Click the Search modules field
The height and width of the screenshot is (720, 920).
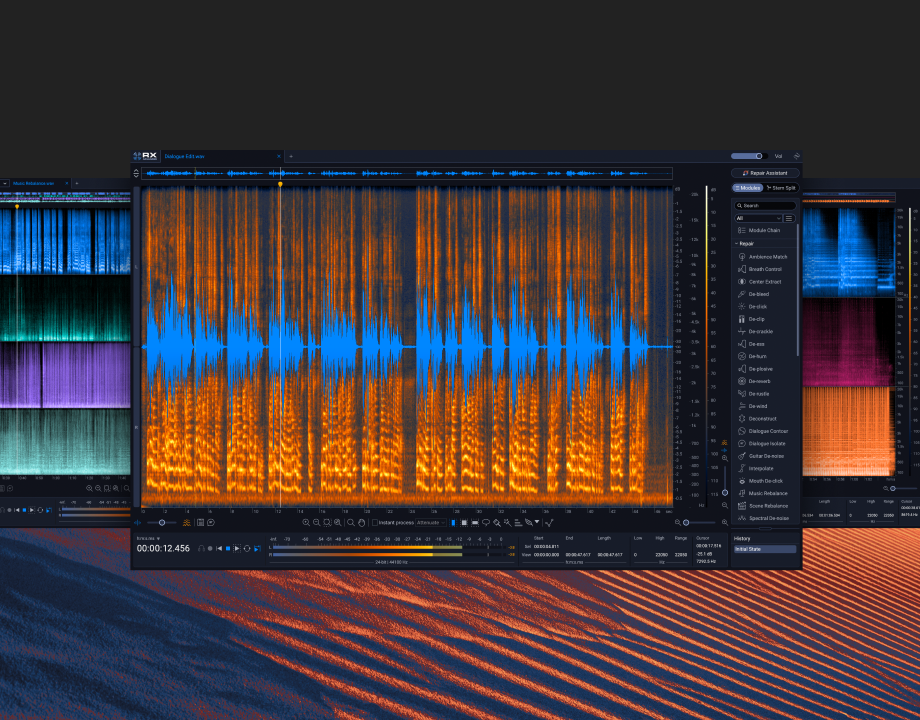(x=765, y=205)
